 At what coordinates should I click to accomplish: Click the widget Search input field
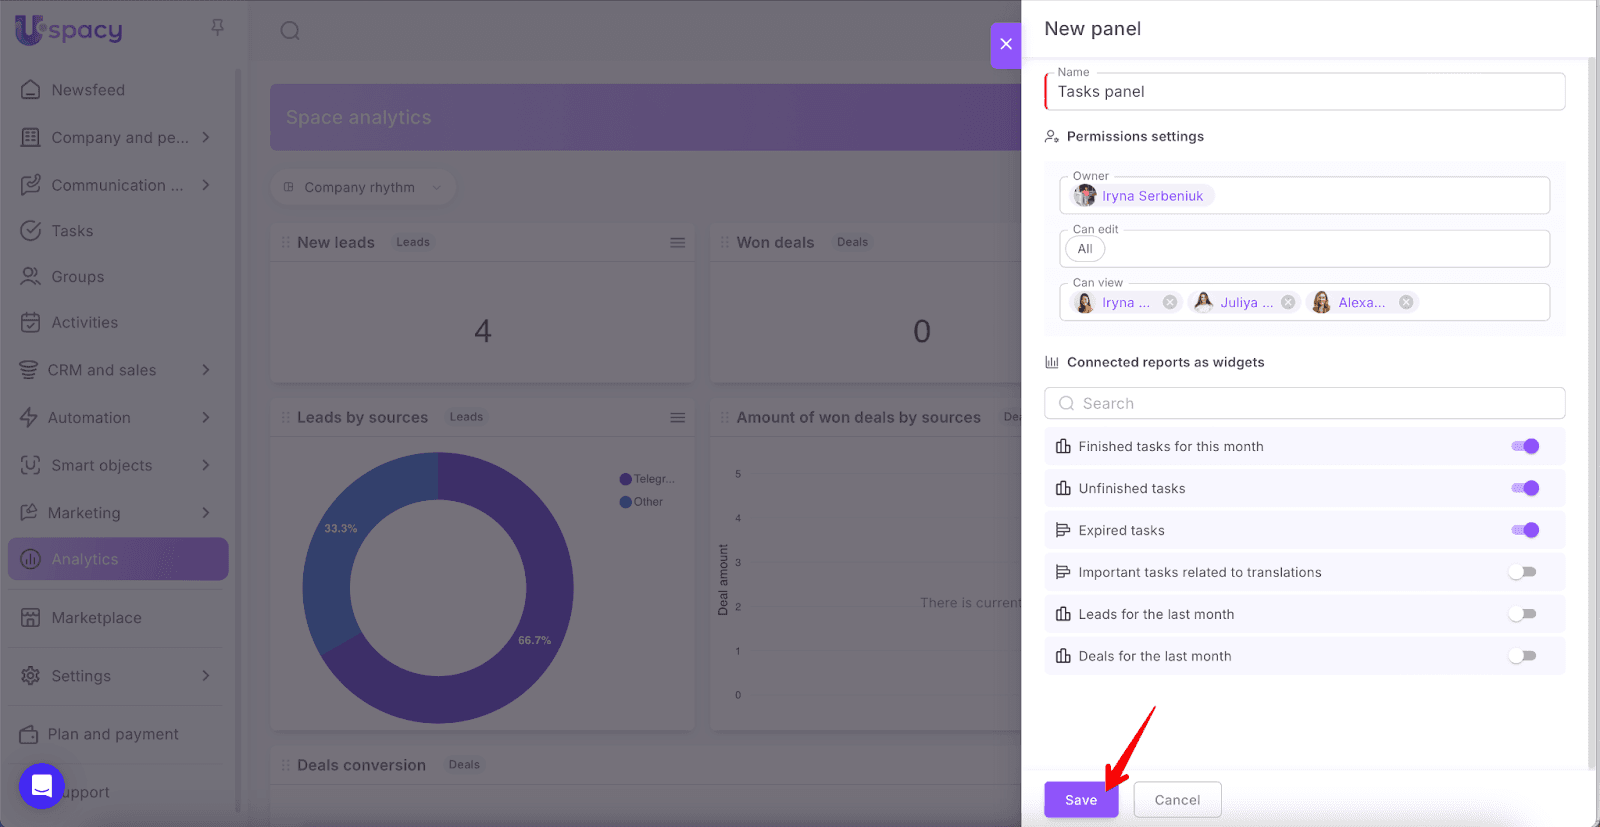(1304, 404)
